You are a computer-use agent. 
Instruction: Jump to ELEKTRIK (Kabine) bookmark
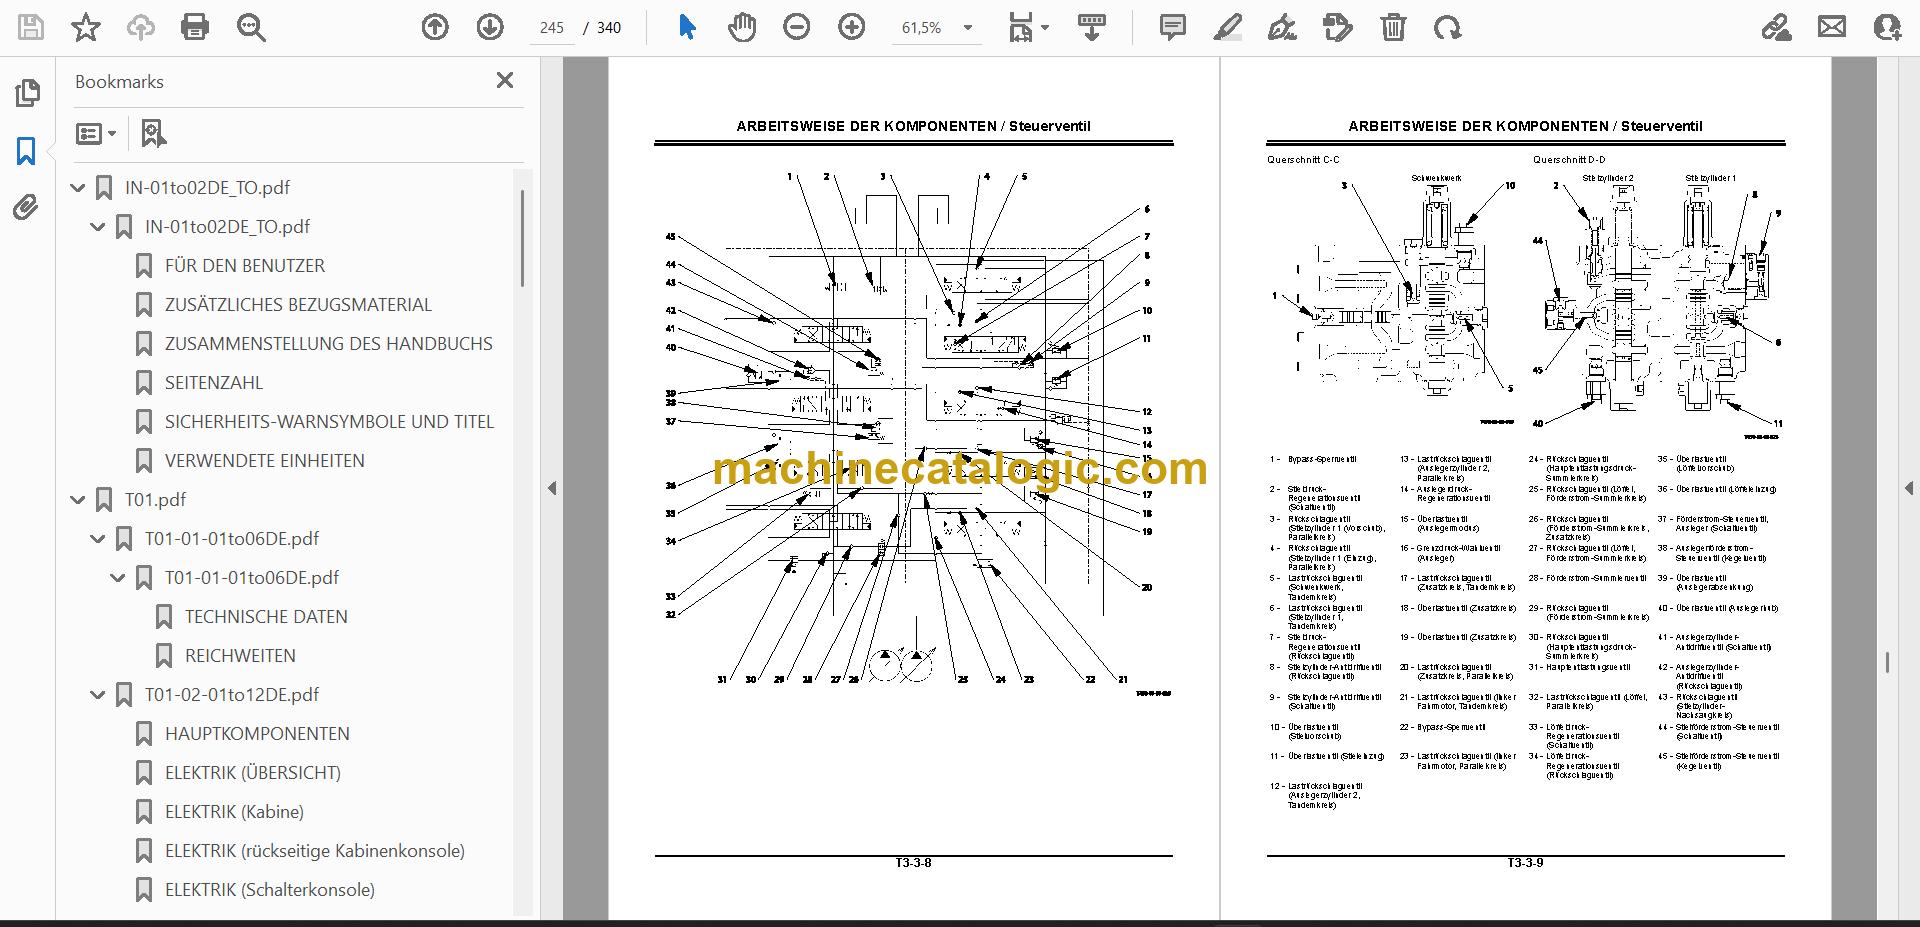click(234, 811)
